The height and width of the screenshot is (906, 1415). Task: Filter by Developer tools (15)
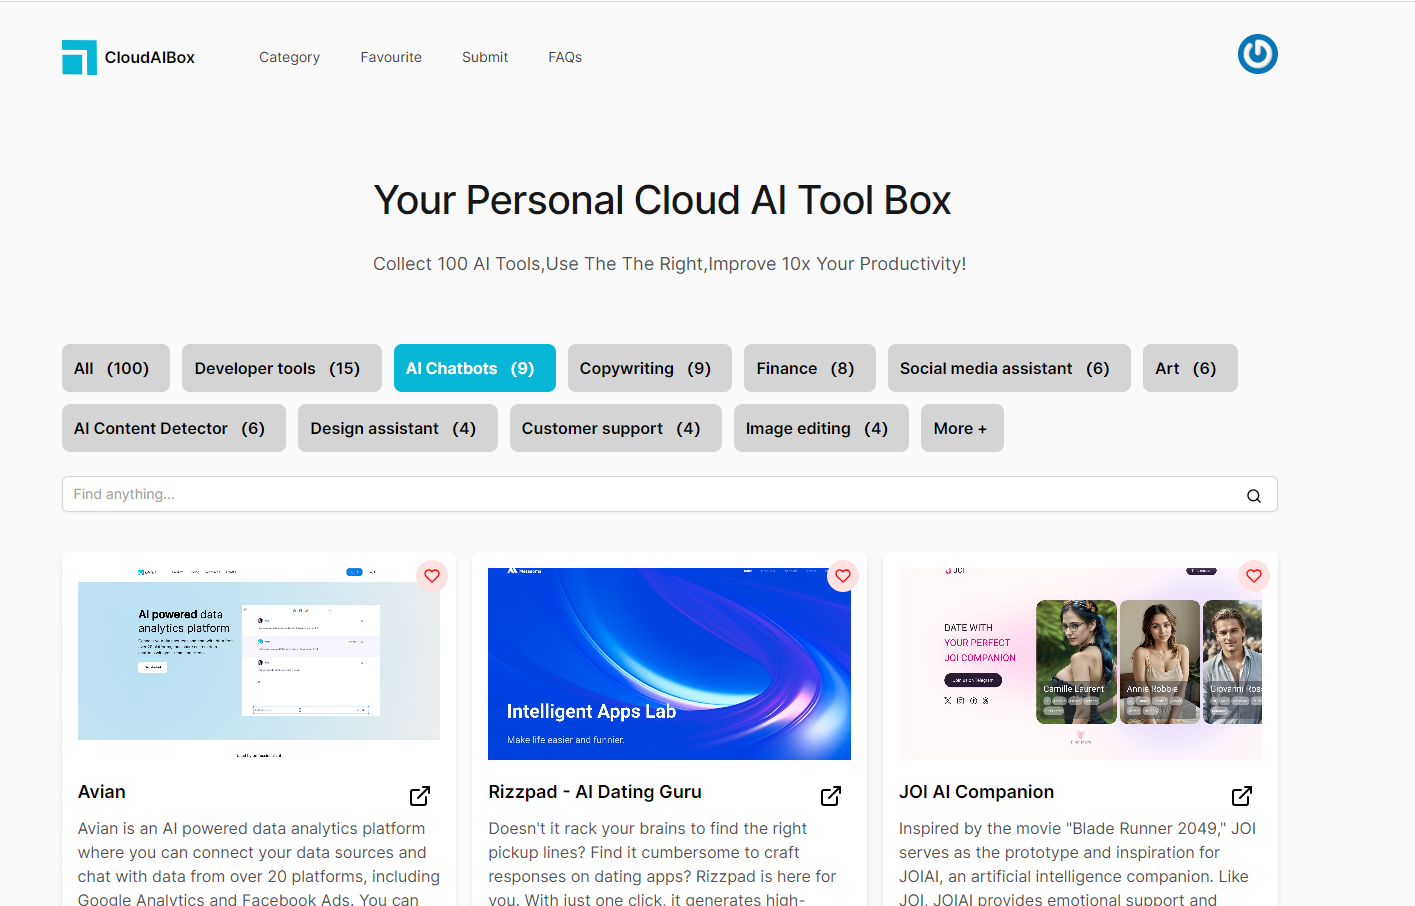[x=282, y=368]
